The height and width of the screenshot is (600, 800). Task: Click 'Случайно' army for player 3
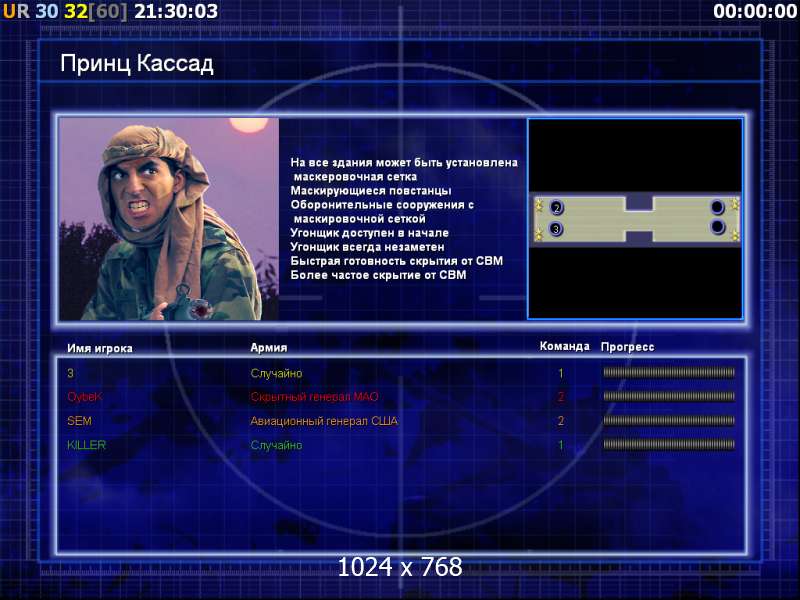[x=276, y=373]
